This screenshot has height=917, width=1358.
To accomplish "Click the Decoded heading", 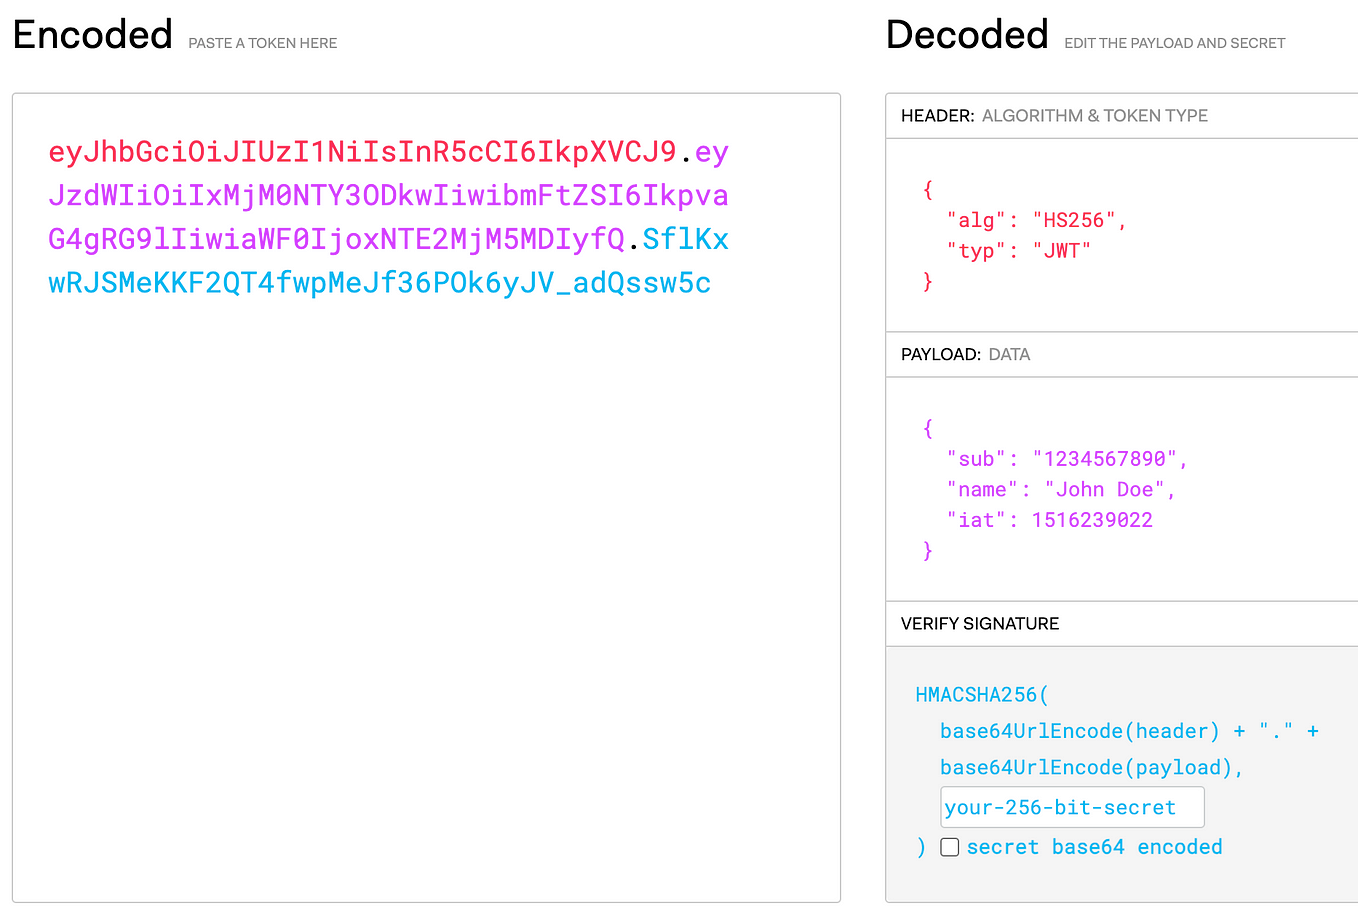I will pos(967,35).
